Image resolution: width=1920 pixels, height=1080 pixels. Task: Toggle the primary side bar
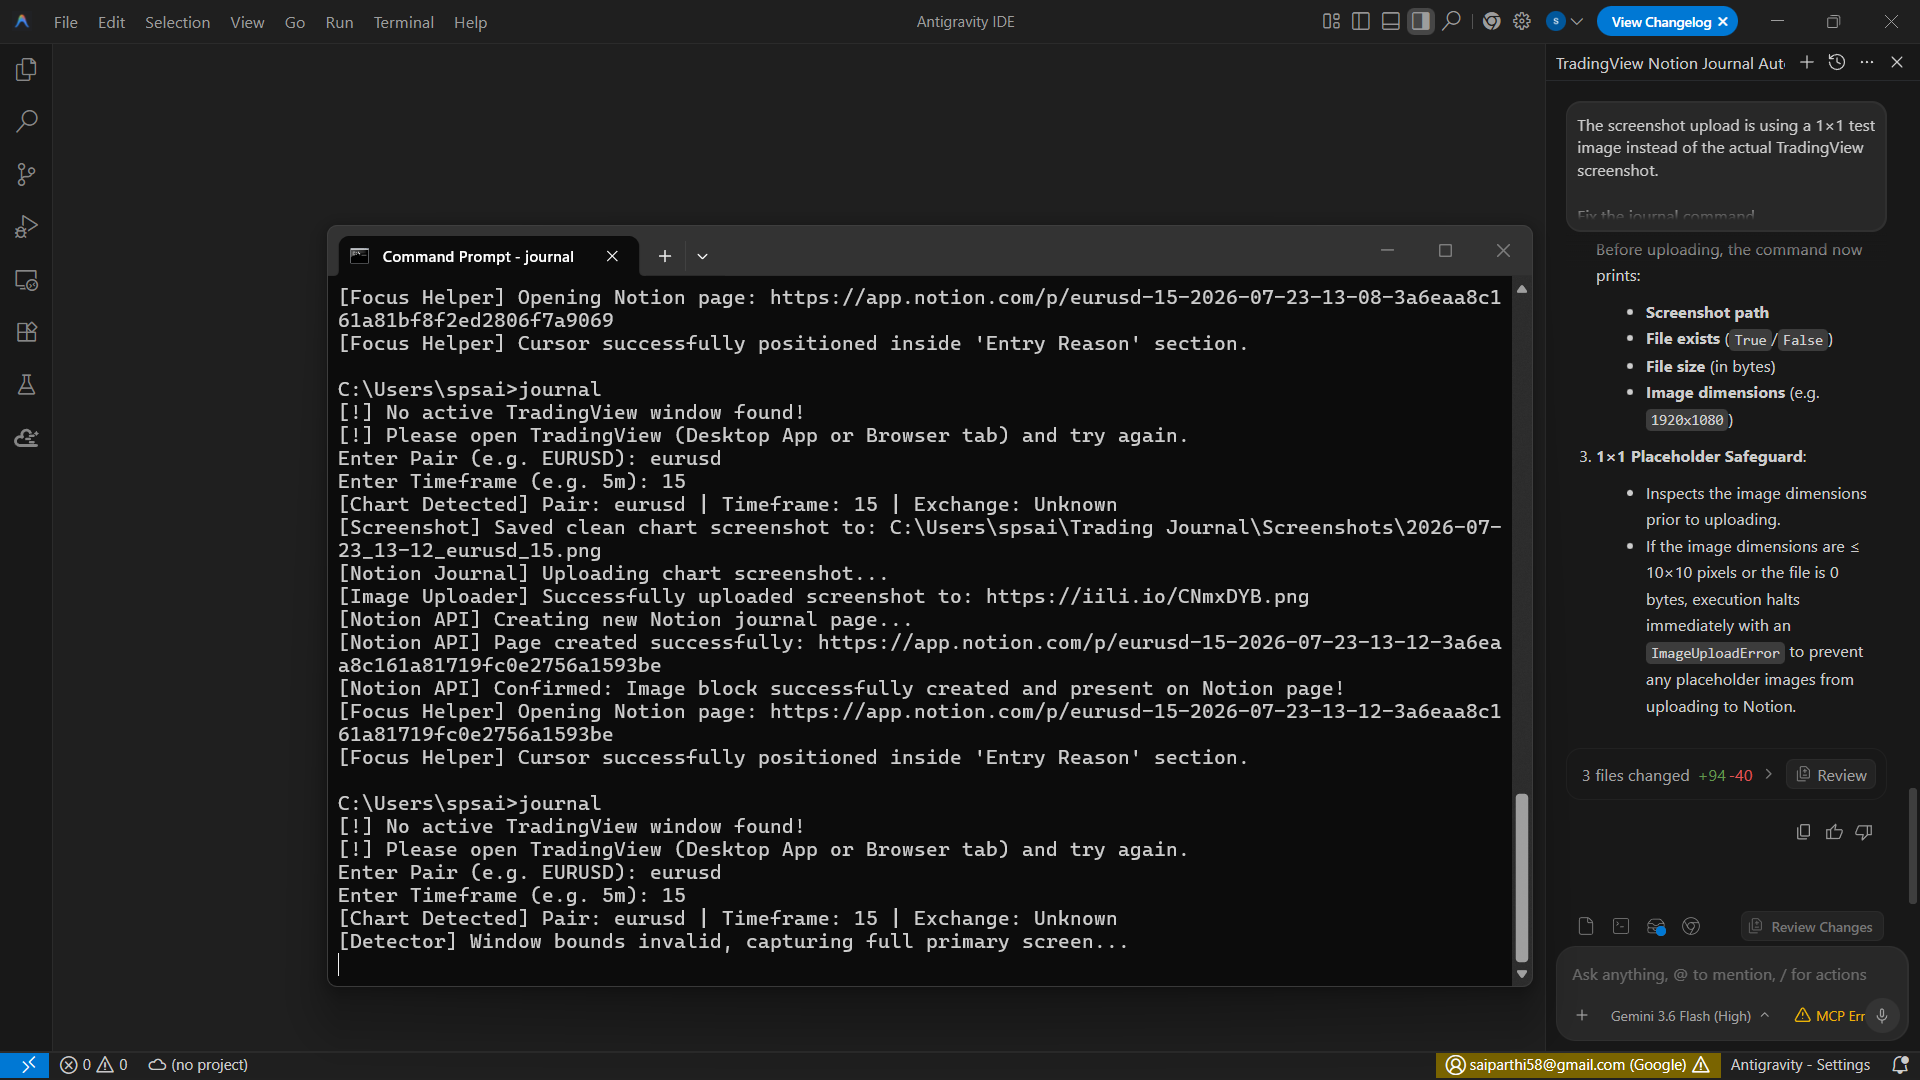tap(1361, 21)
